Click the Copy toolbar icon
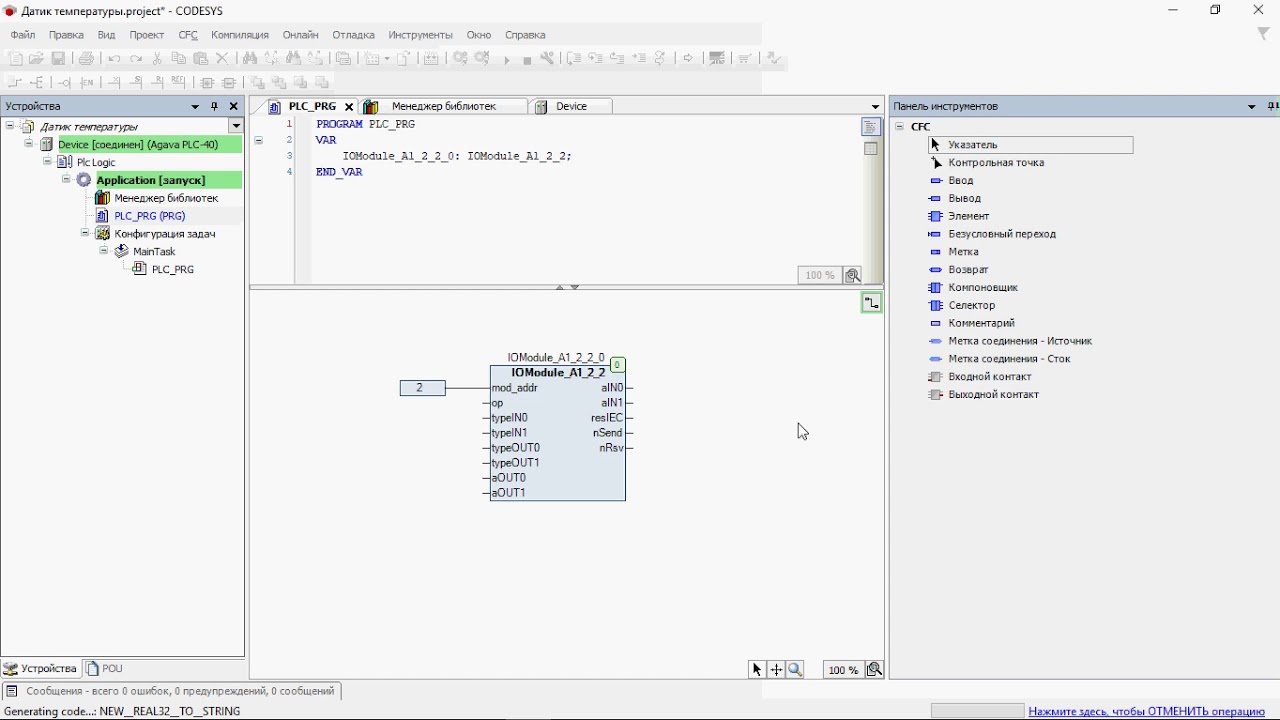 click(x=179, y=59)
